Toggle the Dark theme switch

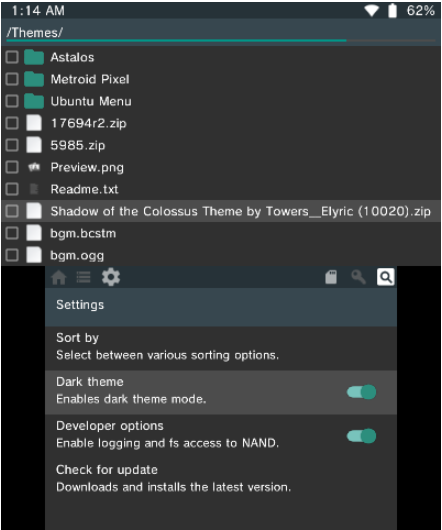tap(361, 392)
